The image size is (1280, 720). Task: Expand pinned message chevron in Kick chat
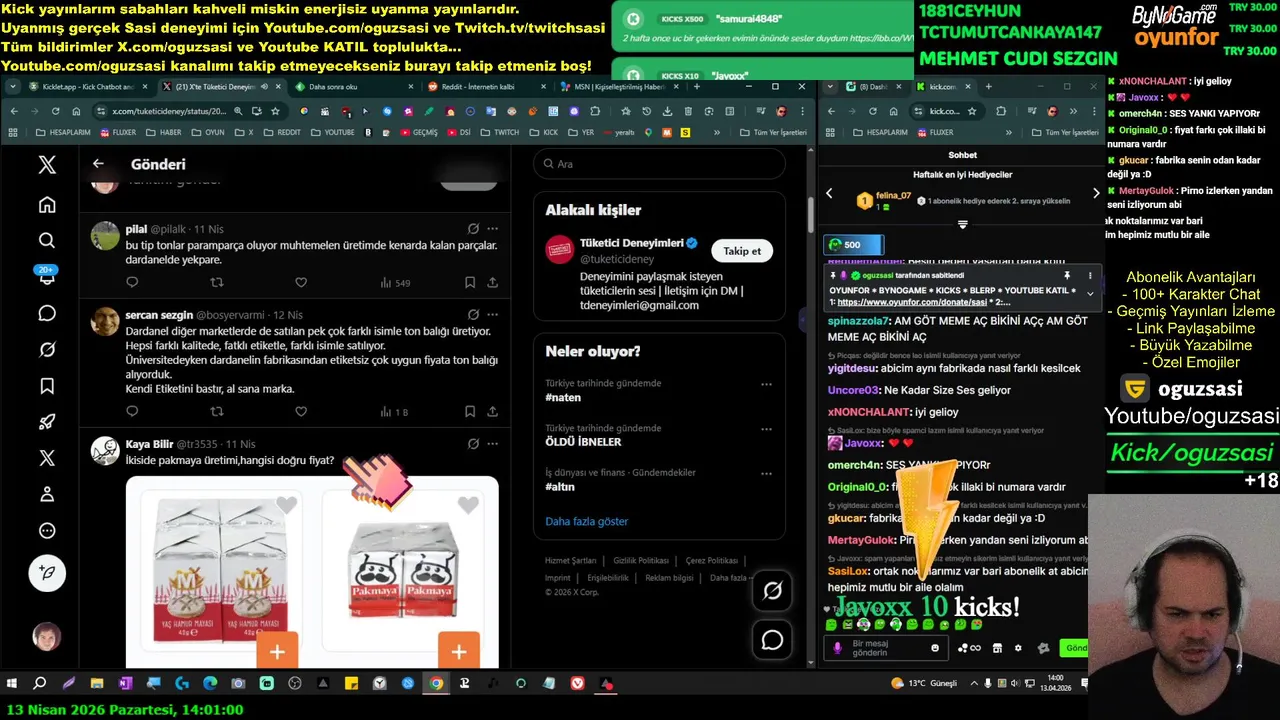tap(1090, 293)
